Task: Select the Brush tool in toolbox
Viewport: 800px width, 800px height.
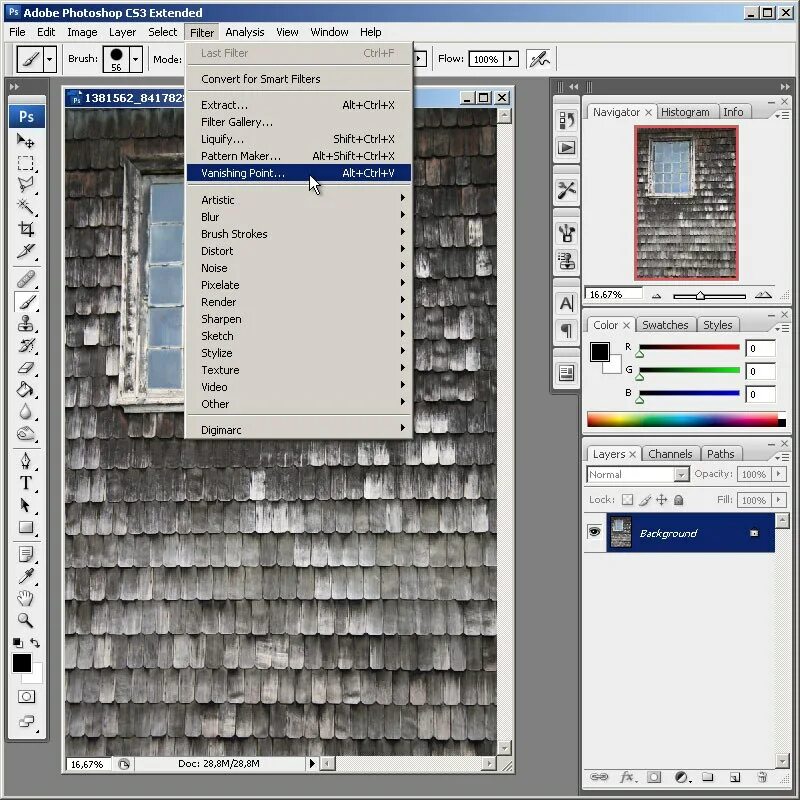Action: pos(25,302)
